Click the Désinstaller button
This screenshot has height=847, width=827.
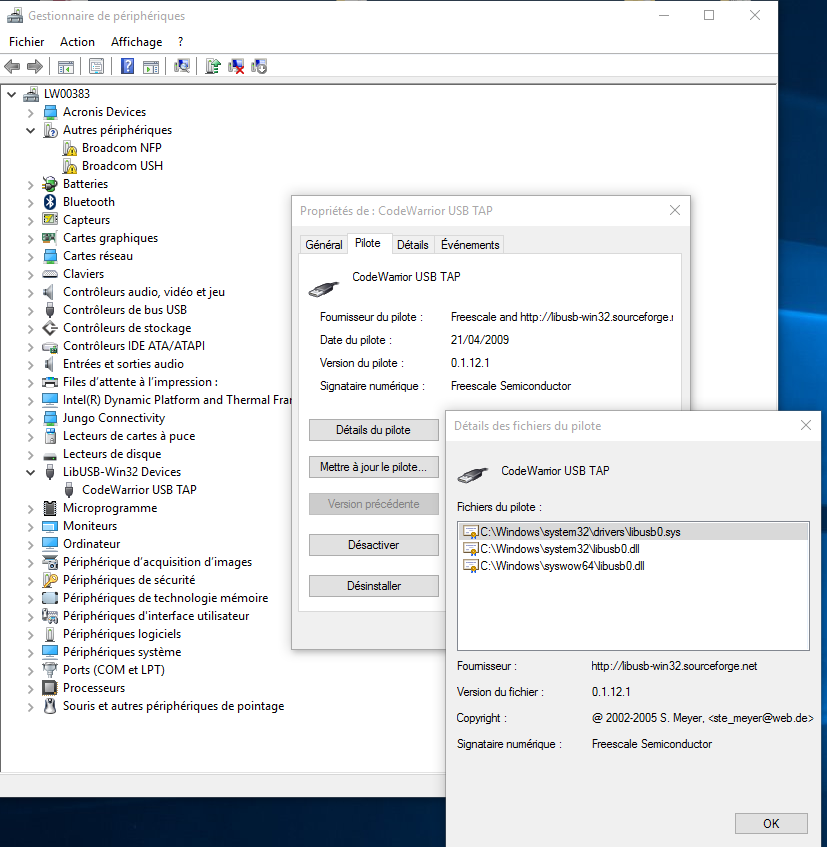(x=373, y=586)
